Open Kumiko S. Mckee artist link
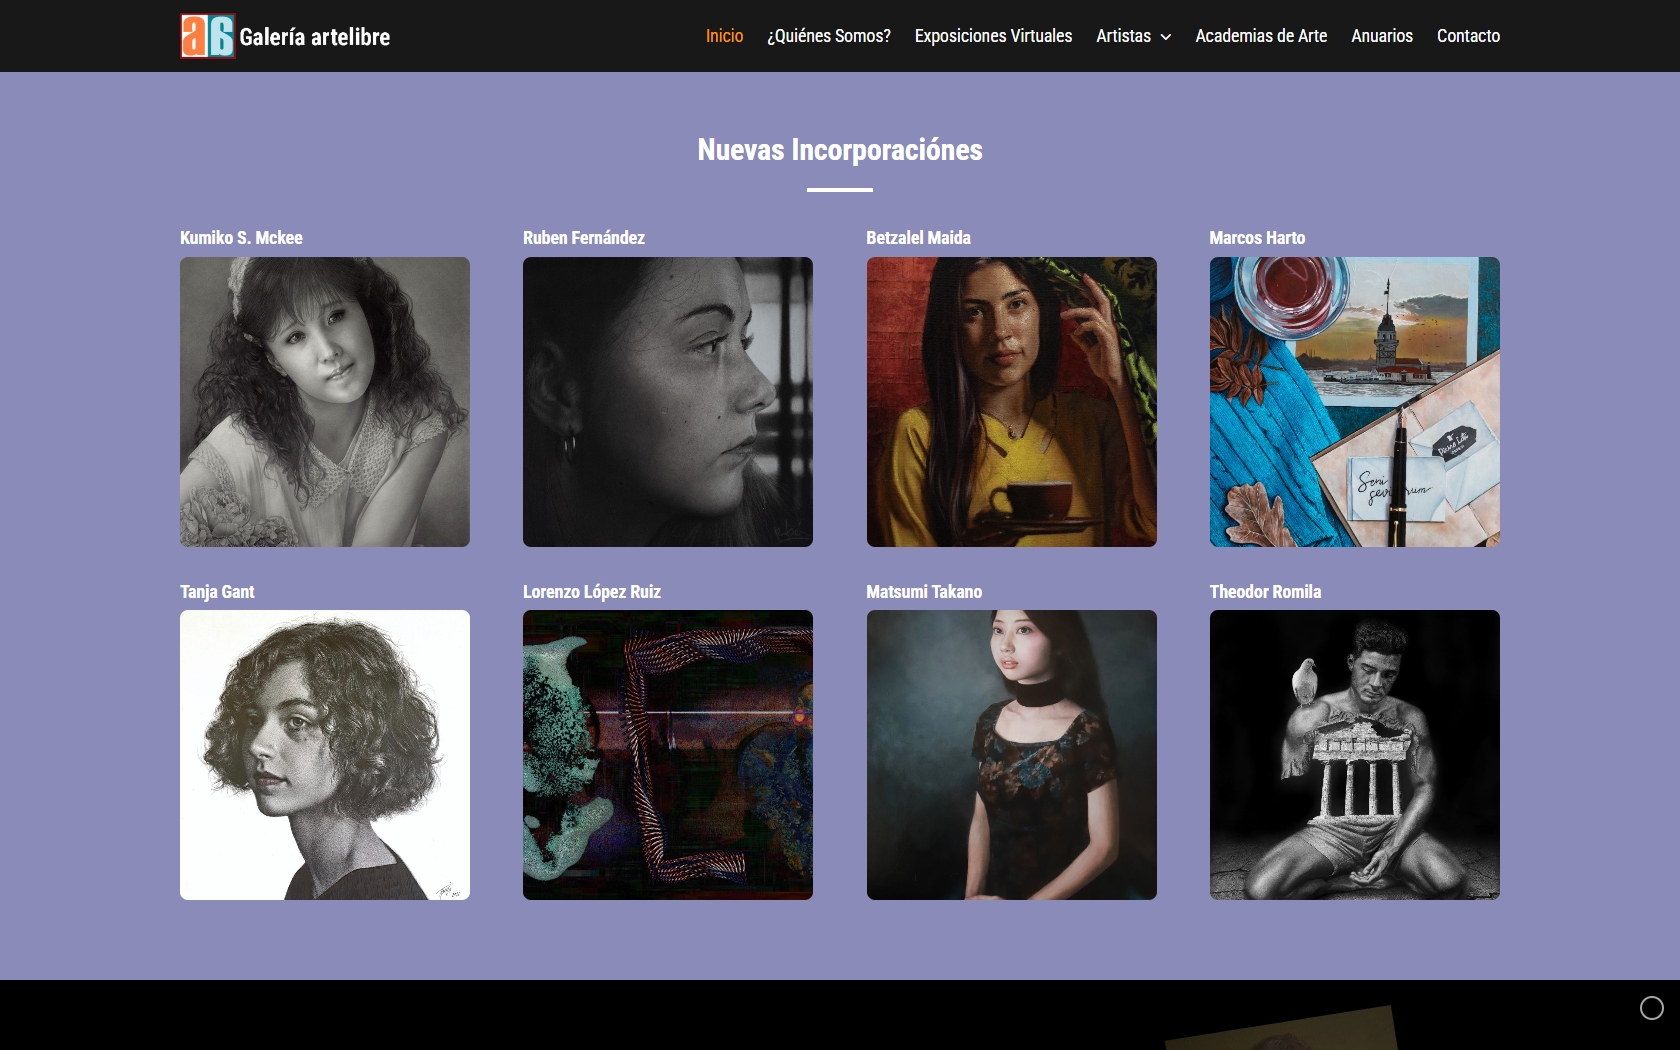Image resolution: width=1680 pixels, height=1050 pixels. point(241,238)
